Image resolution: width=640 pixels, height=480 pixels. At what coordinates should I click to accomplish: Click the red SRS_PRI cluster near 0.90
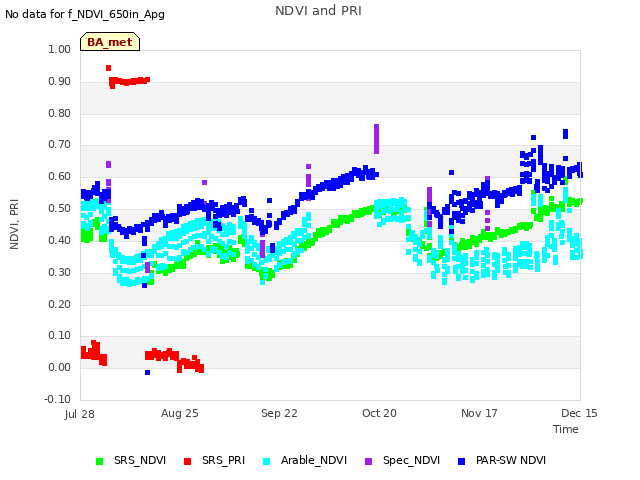(129, 81)
